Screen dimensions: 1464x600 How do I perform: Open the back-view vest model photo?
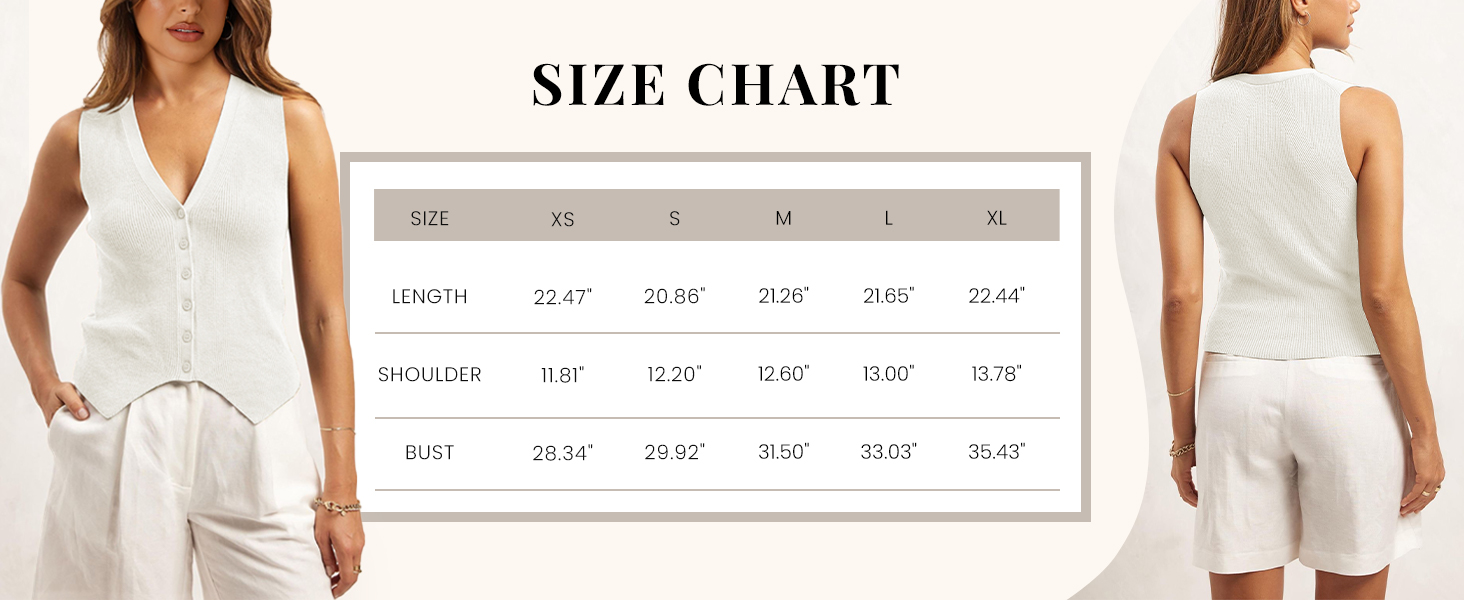coord(1290,300)
